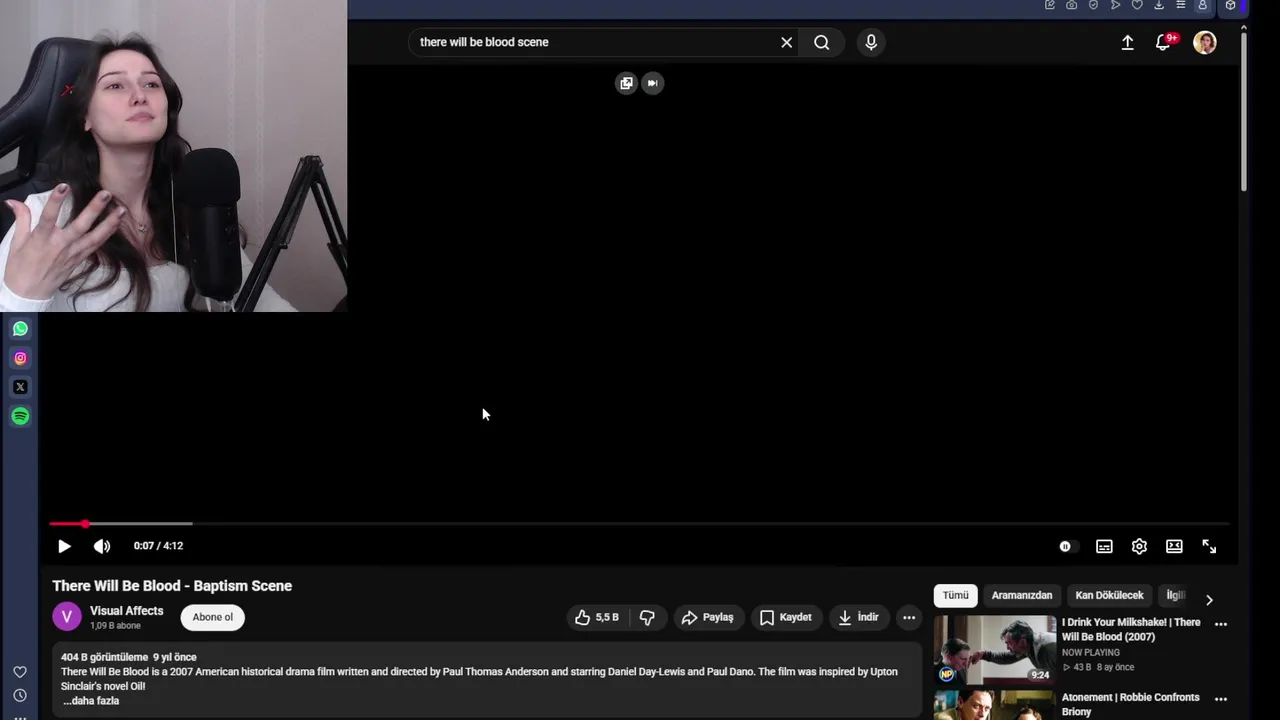
Task: Select the Kan Dökülecek filter chip
Action: pyautogui.click(x=1109, y=595)
